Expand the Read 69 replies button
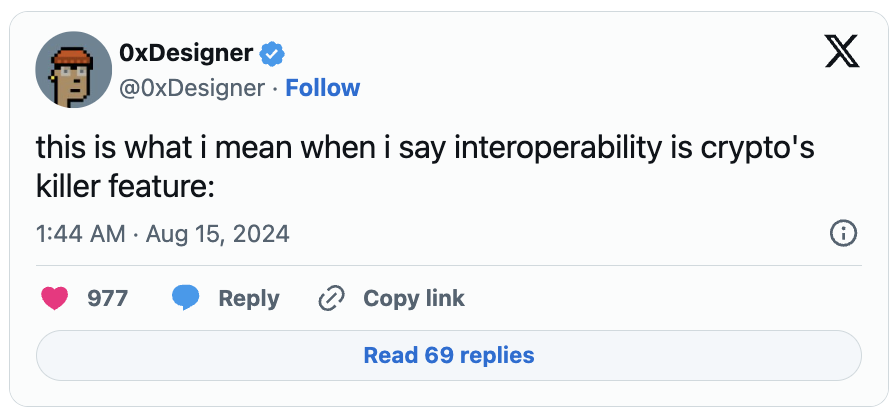Image resolution: width=896 pixels, height=414 pixels. coord(448,355)
